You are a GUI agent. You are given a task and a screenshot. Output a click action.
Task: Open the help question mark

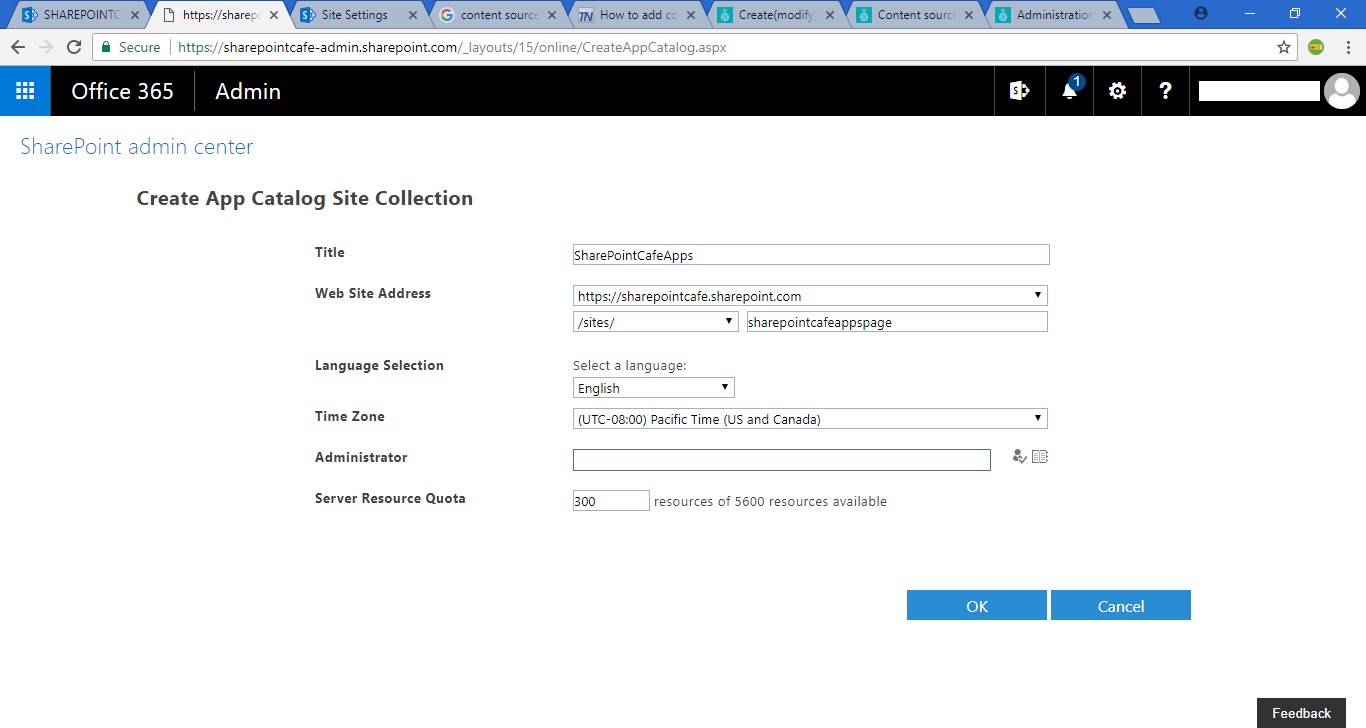tap(1165, 91)
